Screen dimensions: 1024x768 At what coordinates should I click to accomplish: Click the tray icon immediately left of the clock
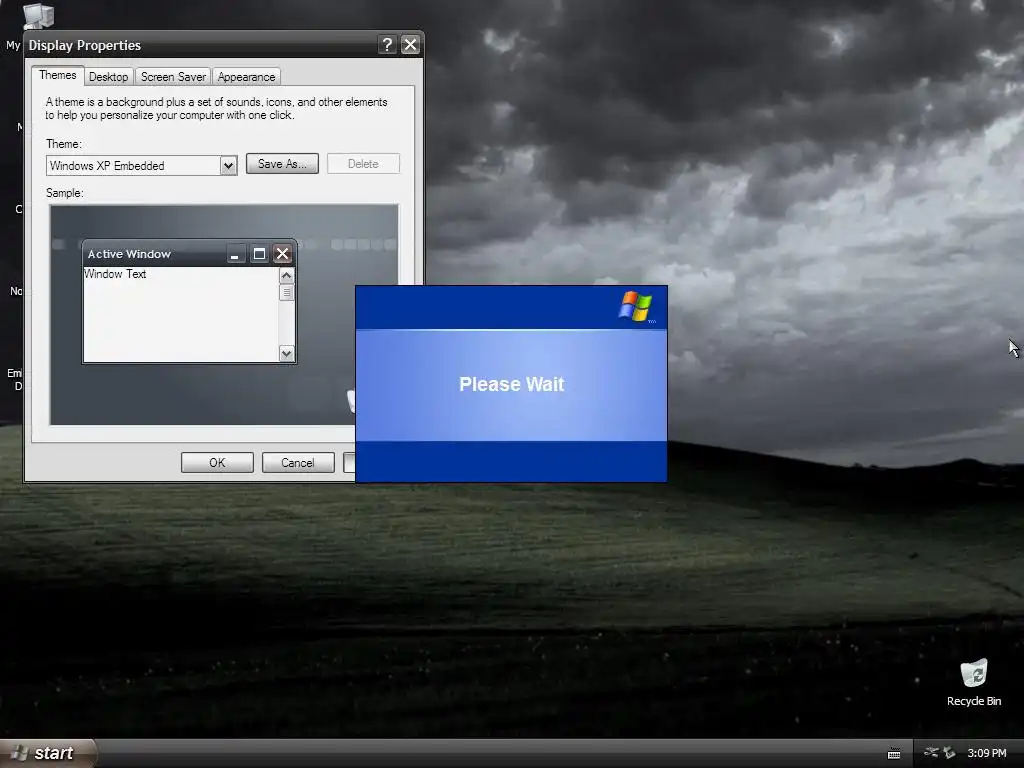click(x=950, y=753)
